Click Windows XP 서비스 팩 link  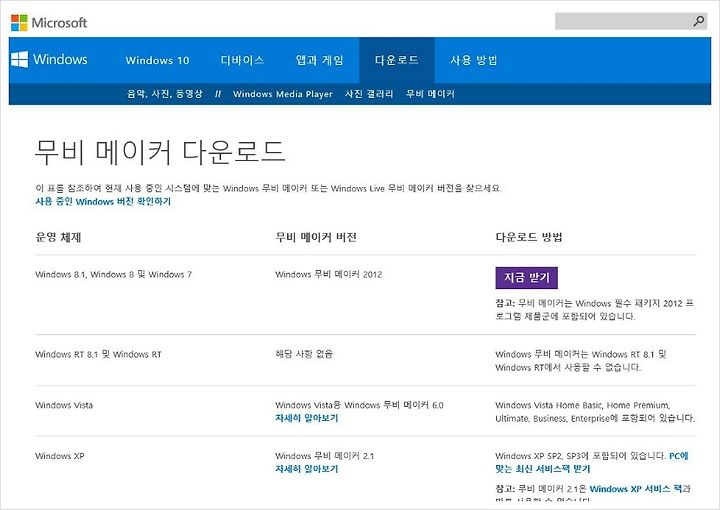coord(636,489)
